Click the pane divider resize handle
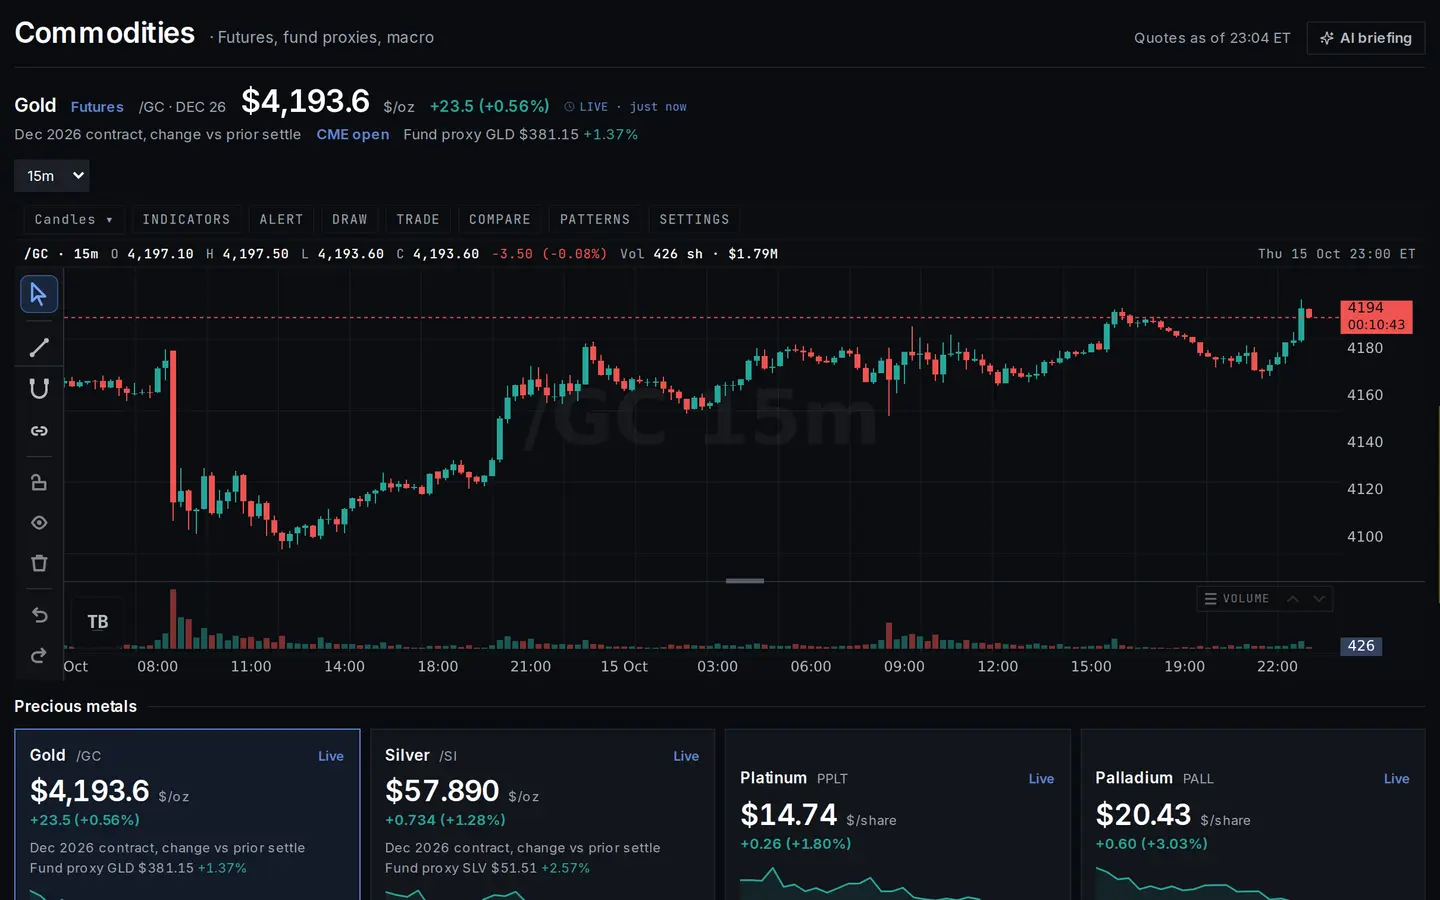The width and height of the screenshot is (1440, 900). pyautogui.click(x=744, y=581)
